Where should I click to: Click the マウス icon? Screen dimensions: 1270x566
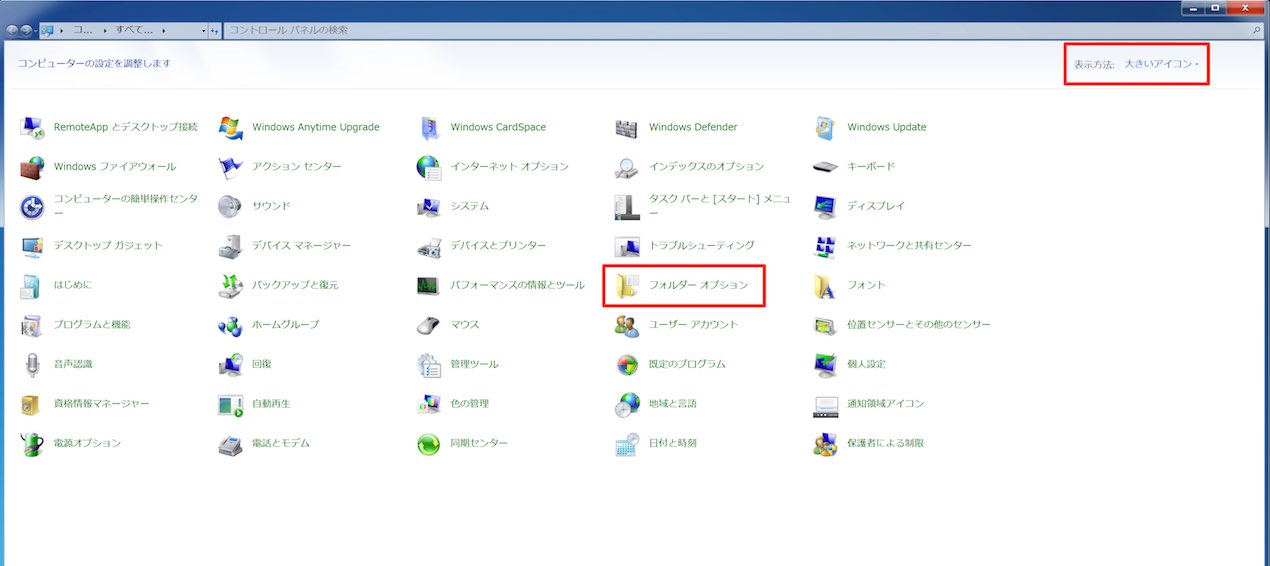click(x=429, y=325)
